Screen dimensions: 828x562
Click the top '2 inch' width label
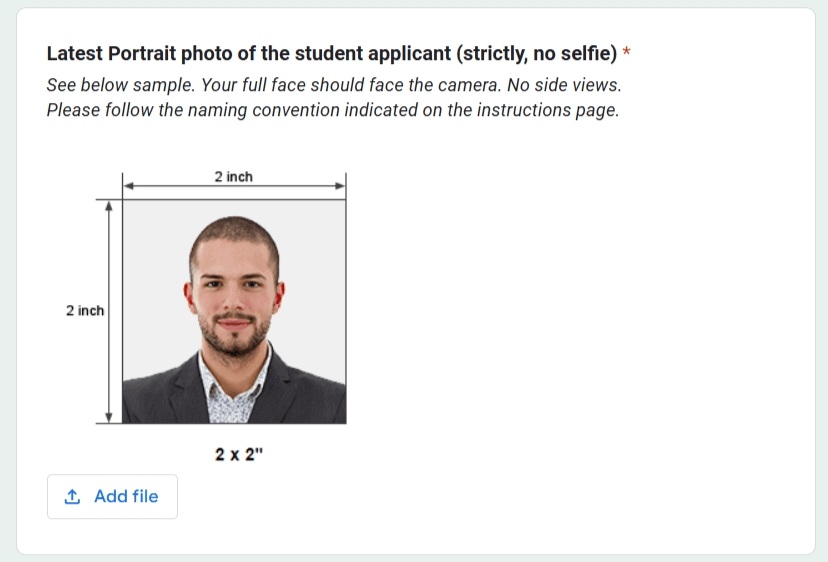(233, 177)
